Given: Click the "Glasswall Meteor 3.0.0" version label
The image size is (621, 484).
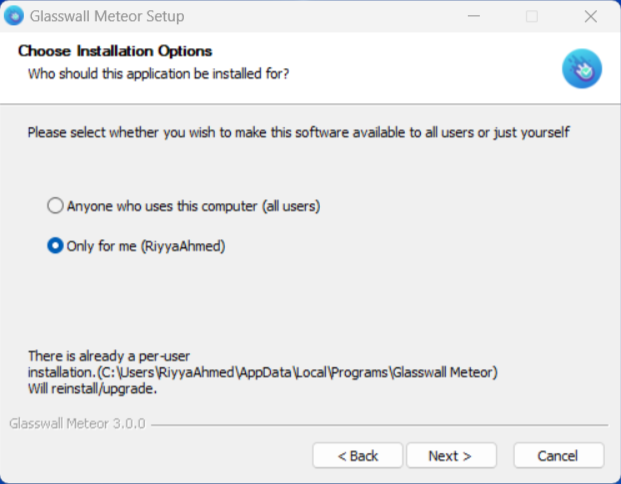Looking at the screenshot, I should (77, 423).
